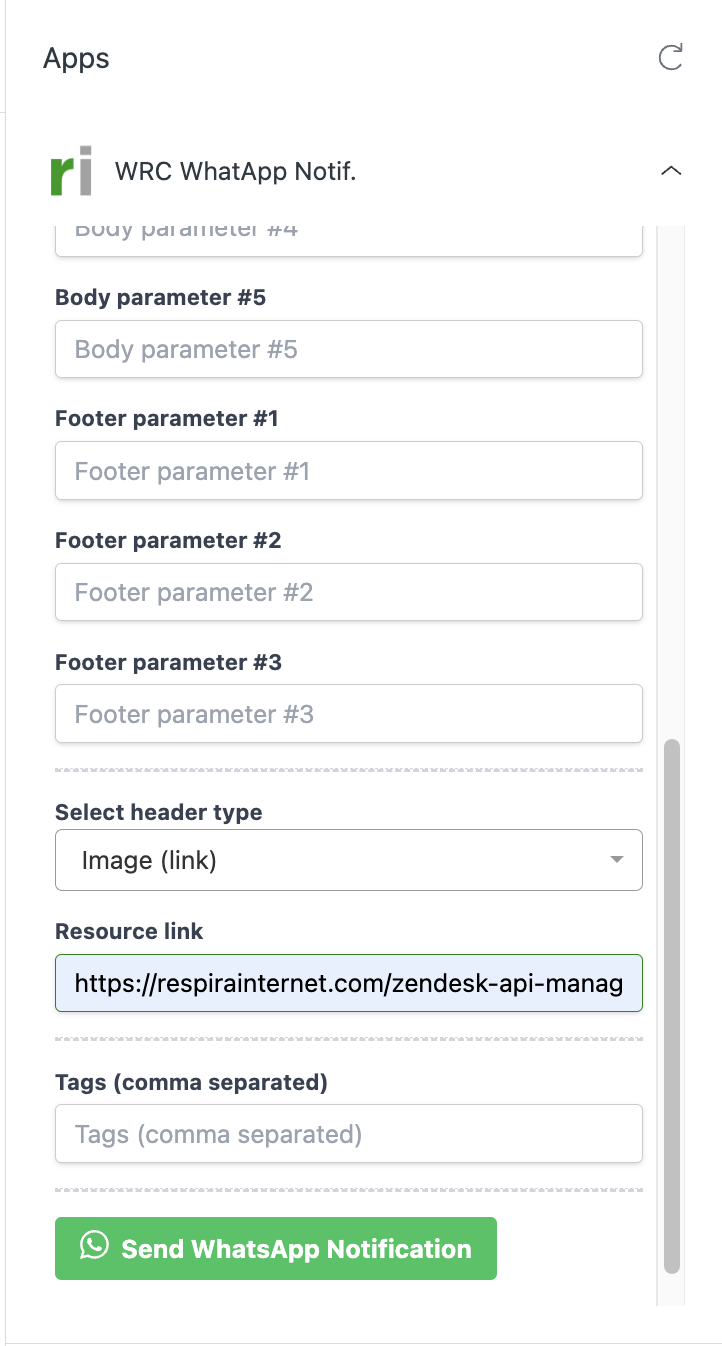Screen dimensions: 722x1346
Task: Click the Footer parameter #2 field
Action: [x=348, y=592]
